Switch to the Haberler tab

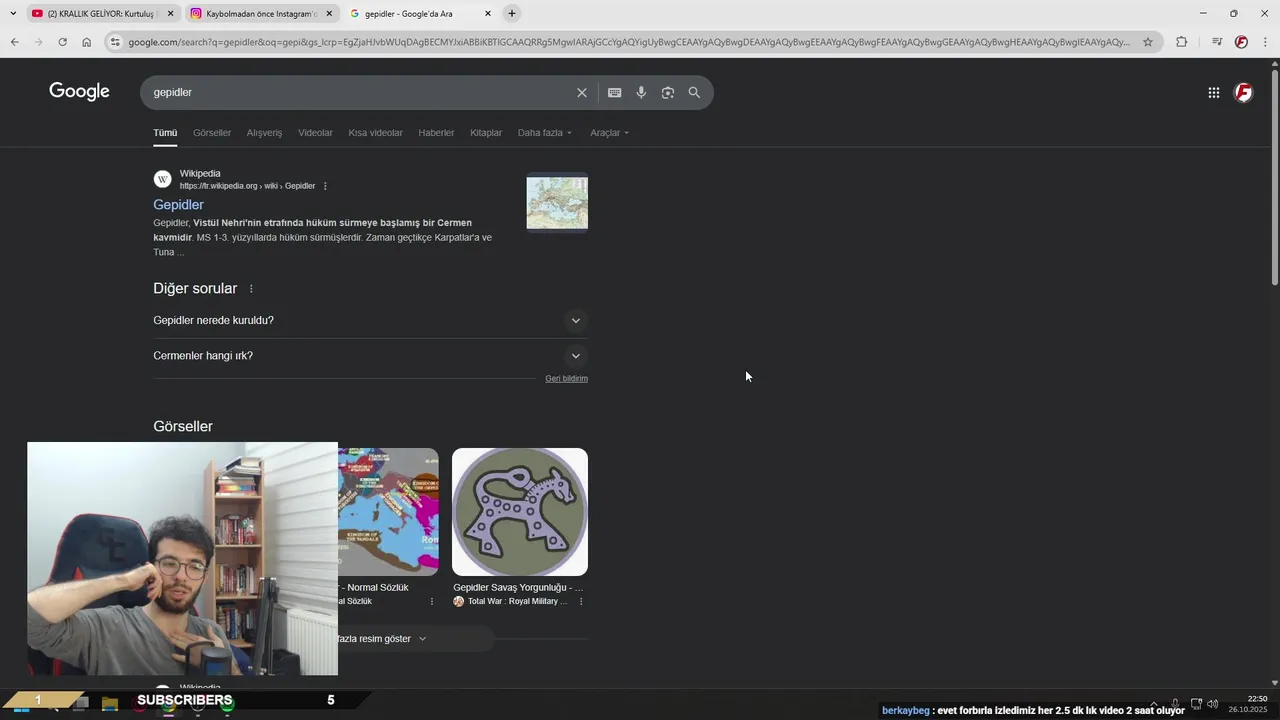pos(436,133)
